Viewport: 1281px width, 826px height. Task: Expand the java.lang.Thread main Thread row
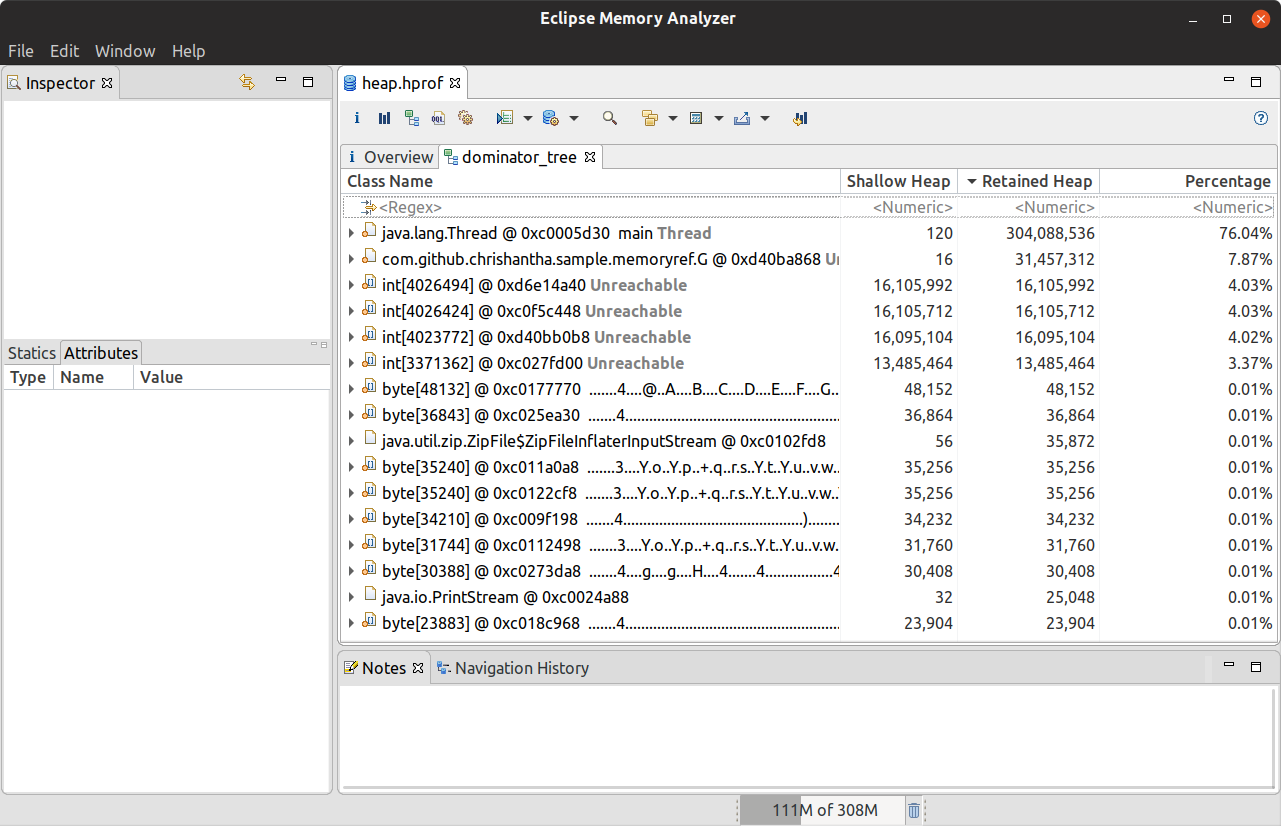pos(352,232)
